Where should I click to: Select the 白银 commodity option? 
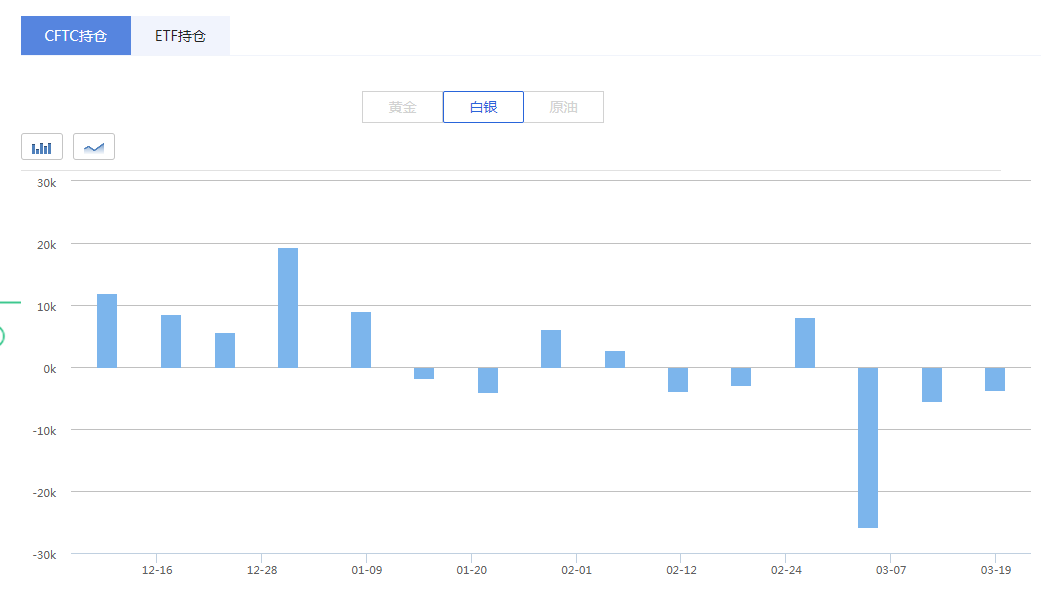[483, 107]
